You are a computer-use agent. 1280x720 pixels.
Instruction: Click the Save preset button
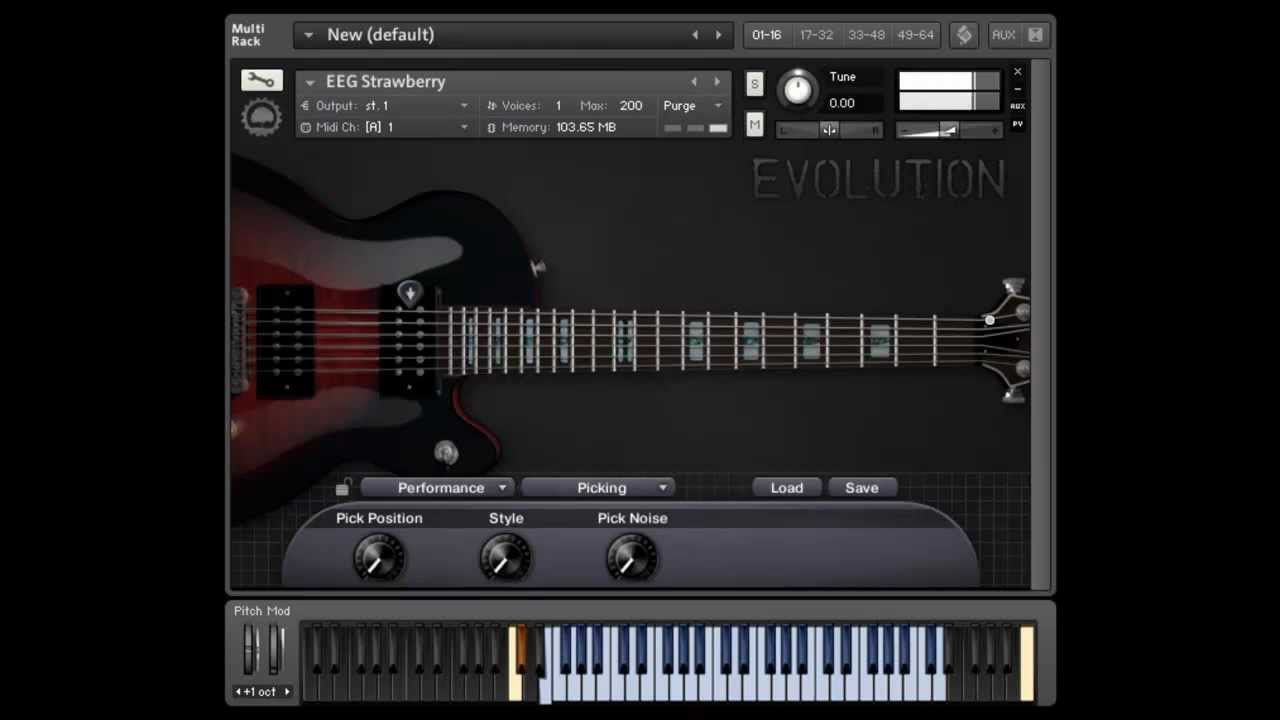coord(862,488)
